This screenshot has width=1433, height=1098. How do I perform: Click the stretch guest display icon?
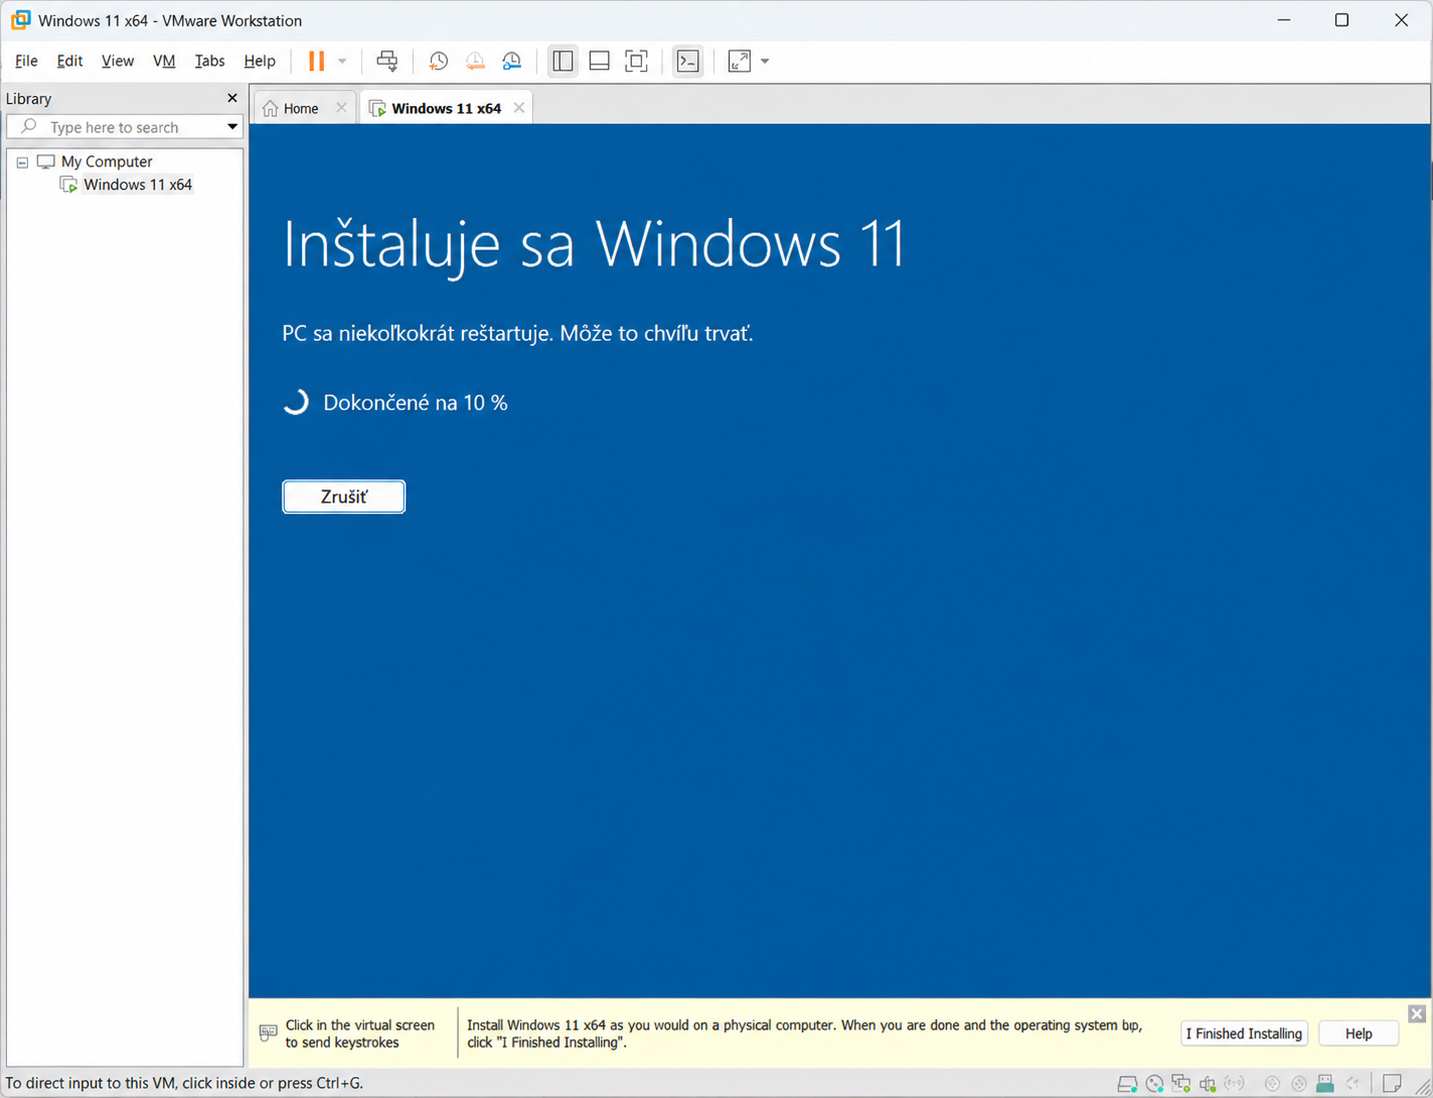coord(739,61)
